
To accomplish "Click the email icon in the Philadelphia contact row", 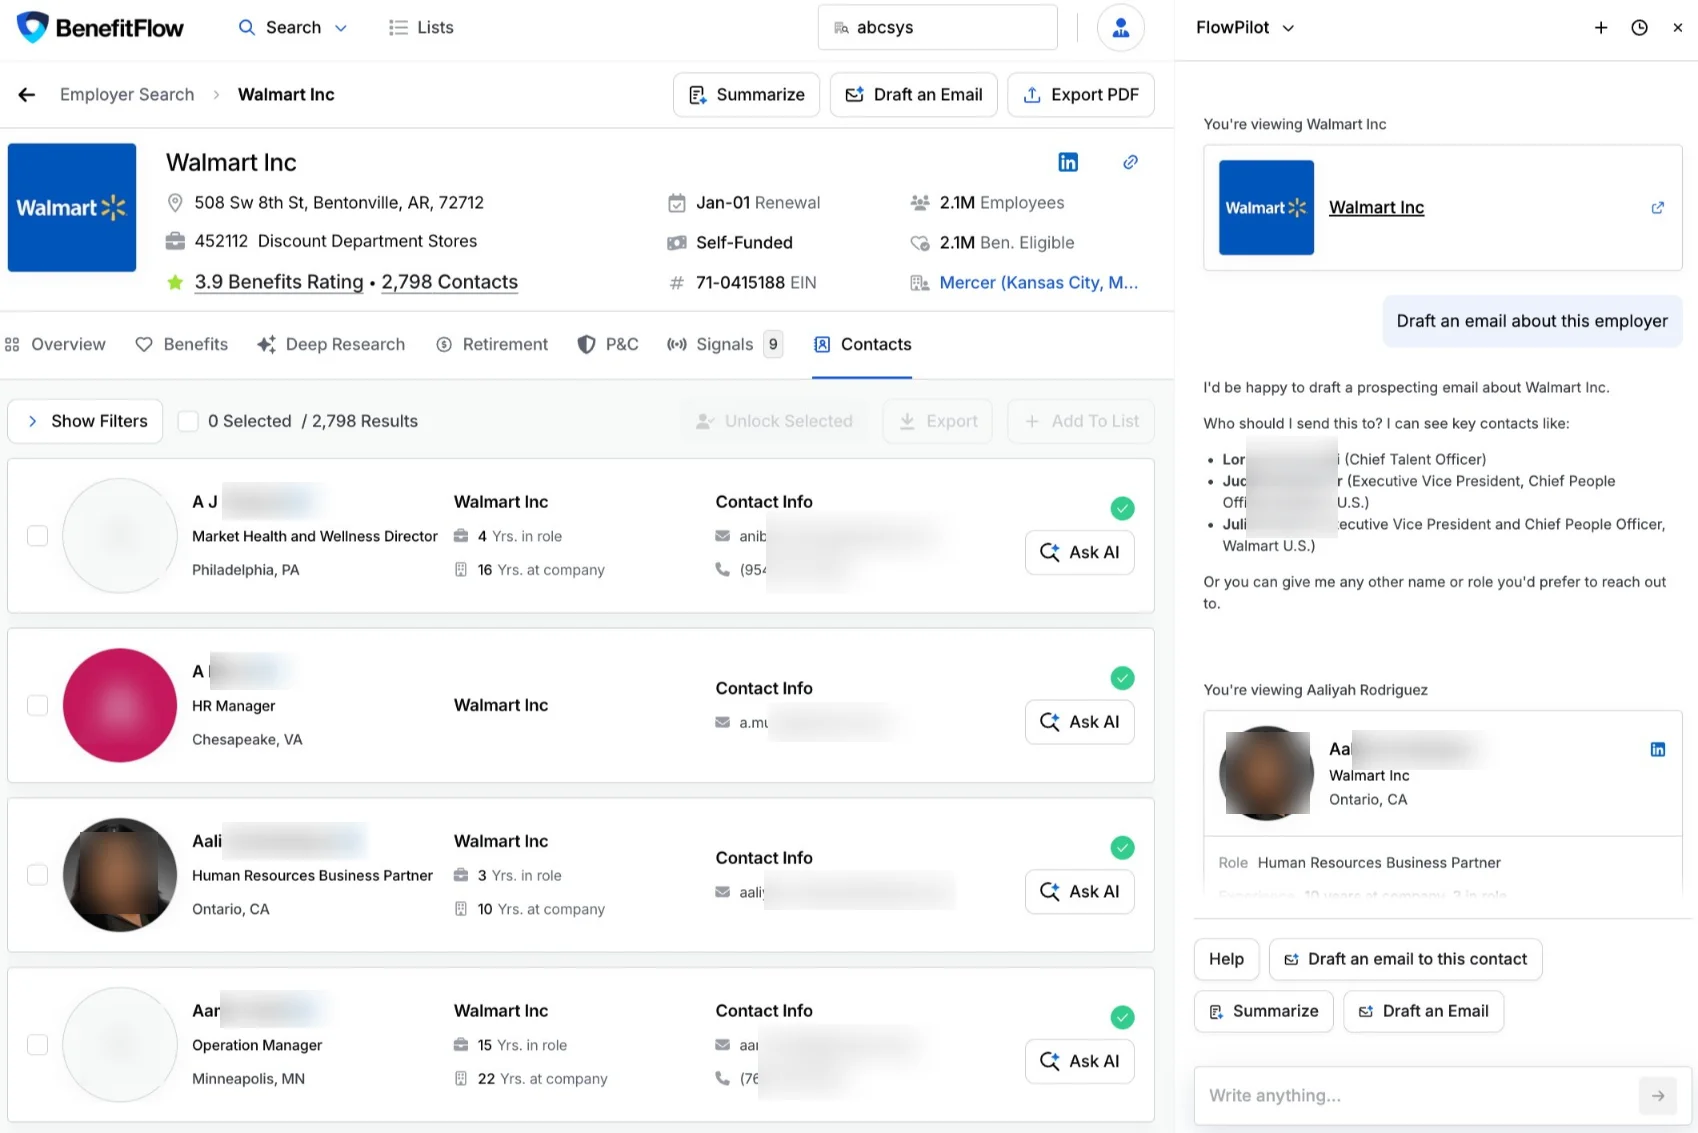I will coord(722,536).
